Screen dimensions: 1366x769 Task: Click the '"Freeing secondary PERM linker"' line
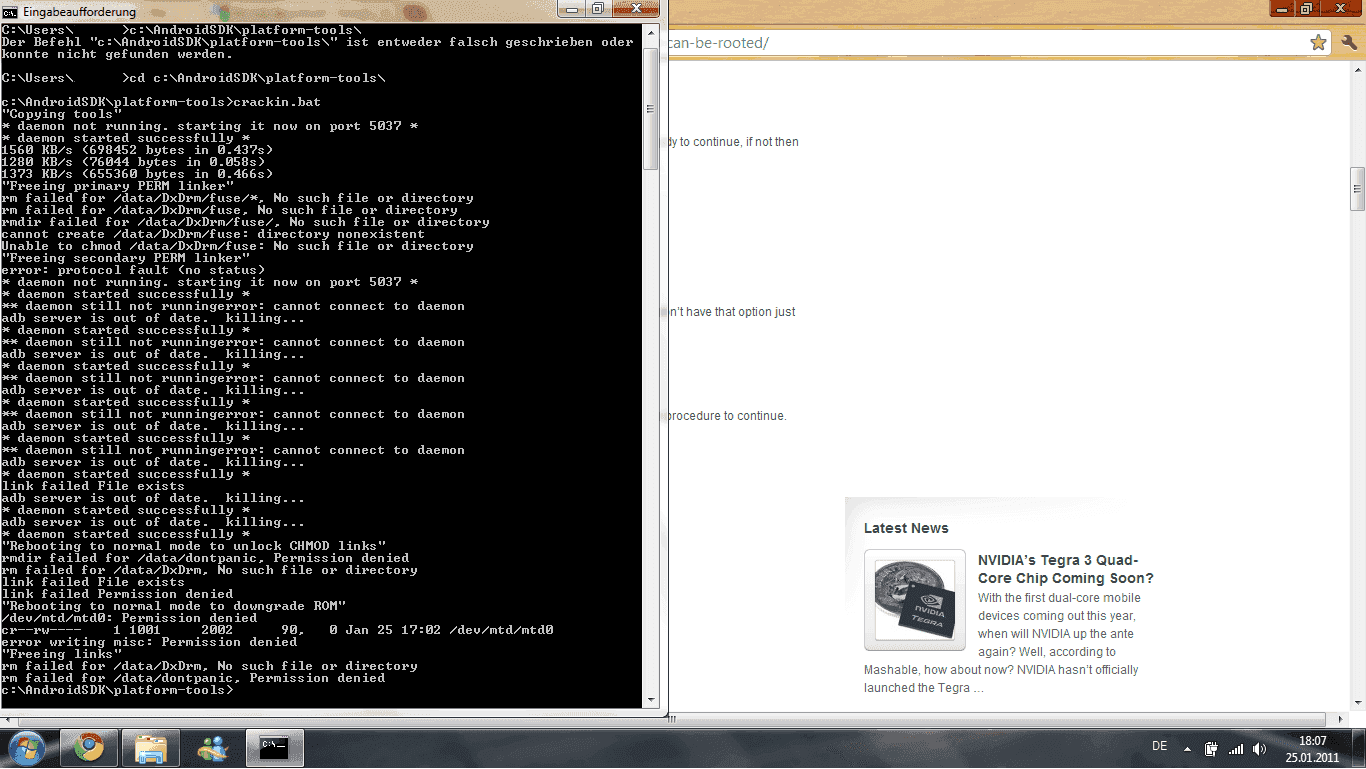point(126,258)
